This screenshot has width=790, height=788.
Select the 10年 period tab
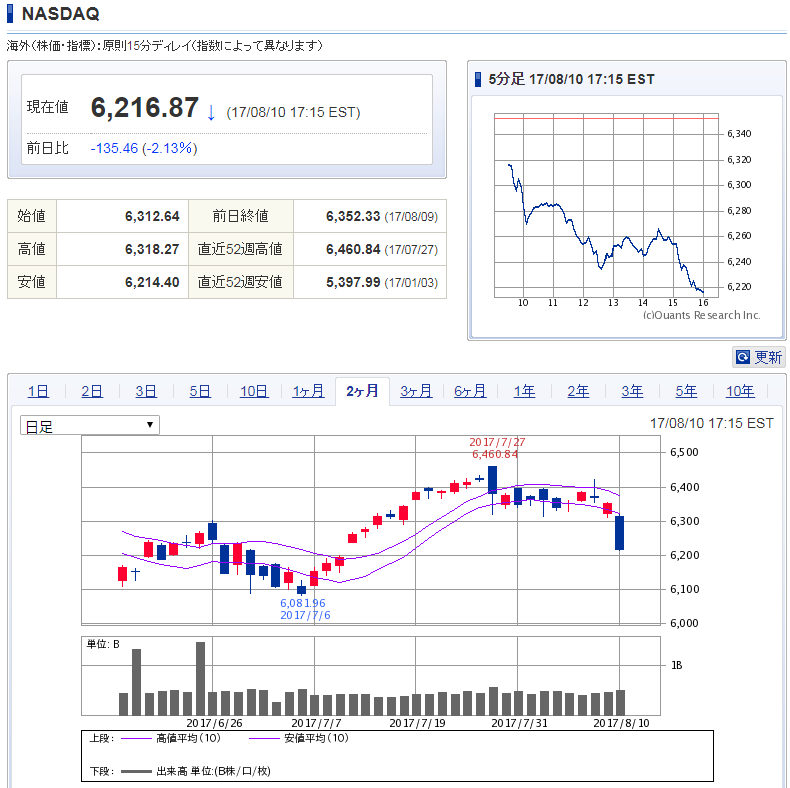tap(740, 391)
